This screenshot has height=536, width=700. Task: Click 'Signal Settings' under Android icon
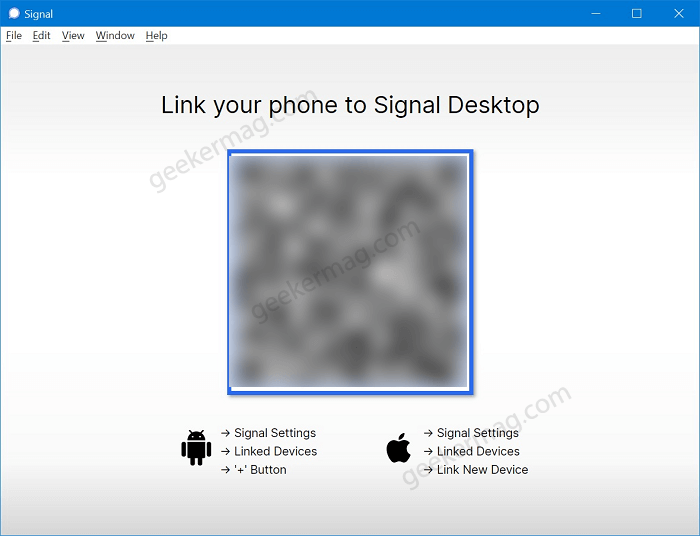[275, 433]
